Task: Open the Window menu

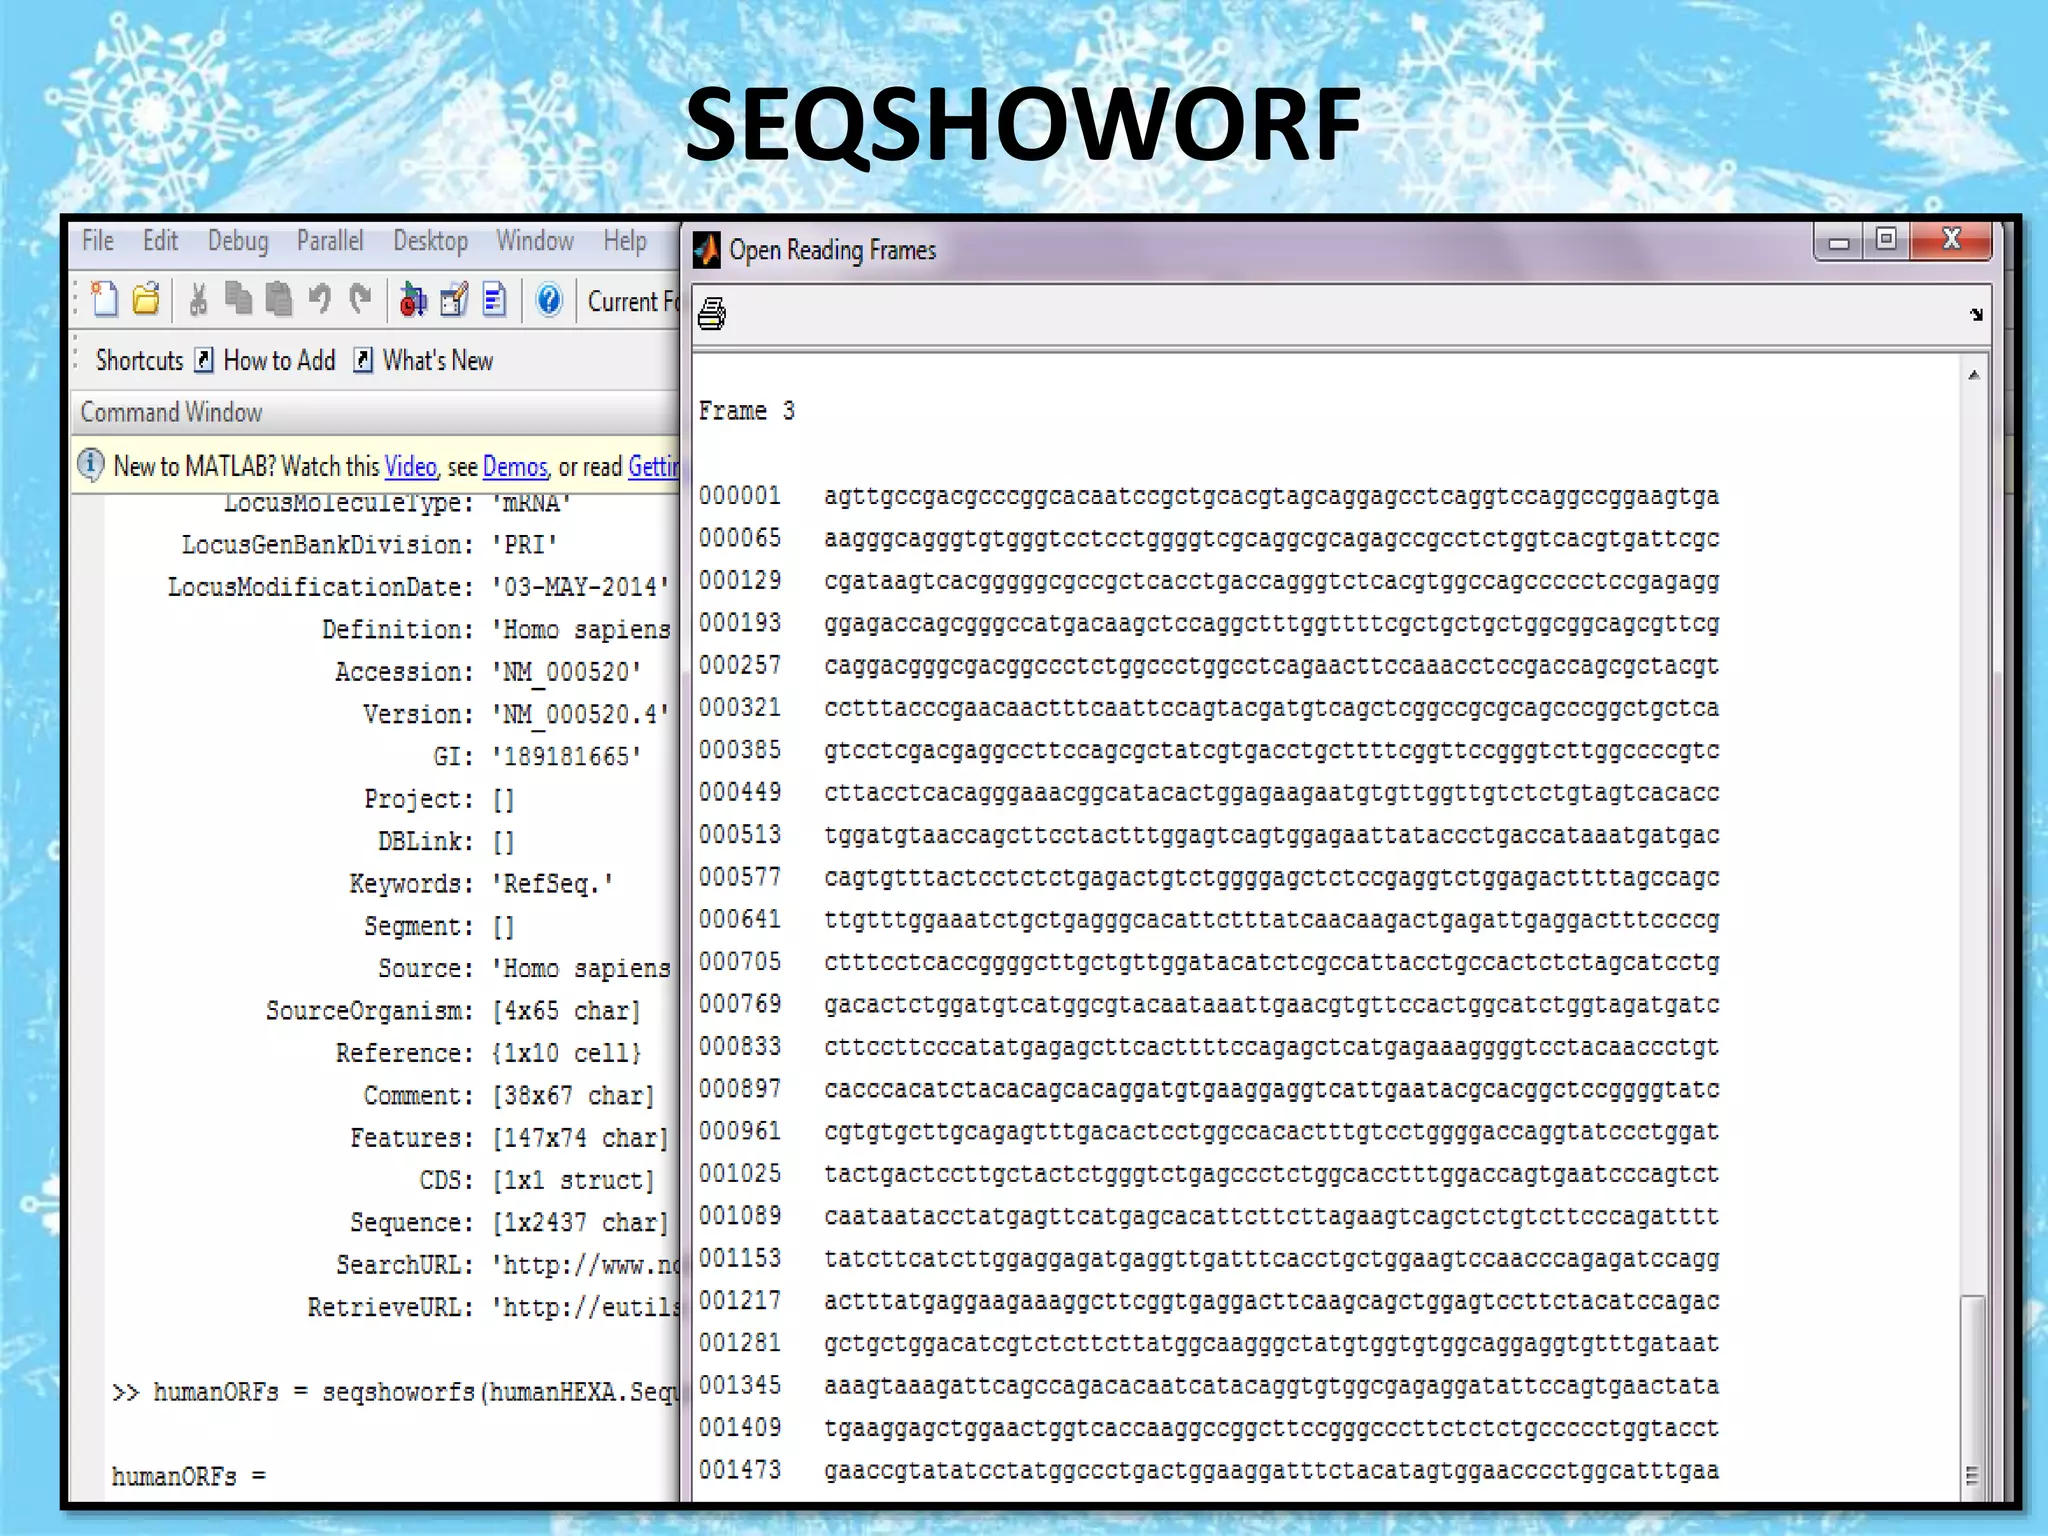Action: pyautogui.click(x=535, y=241)
